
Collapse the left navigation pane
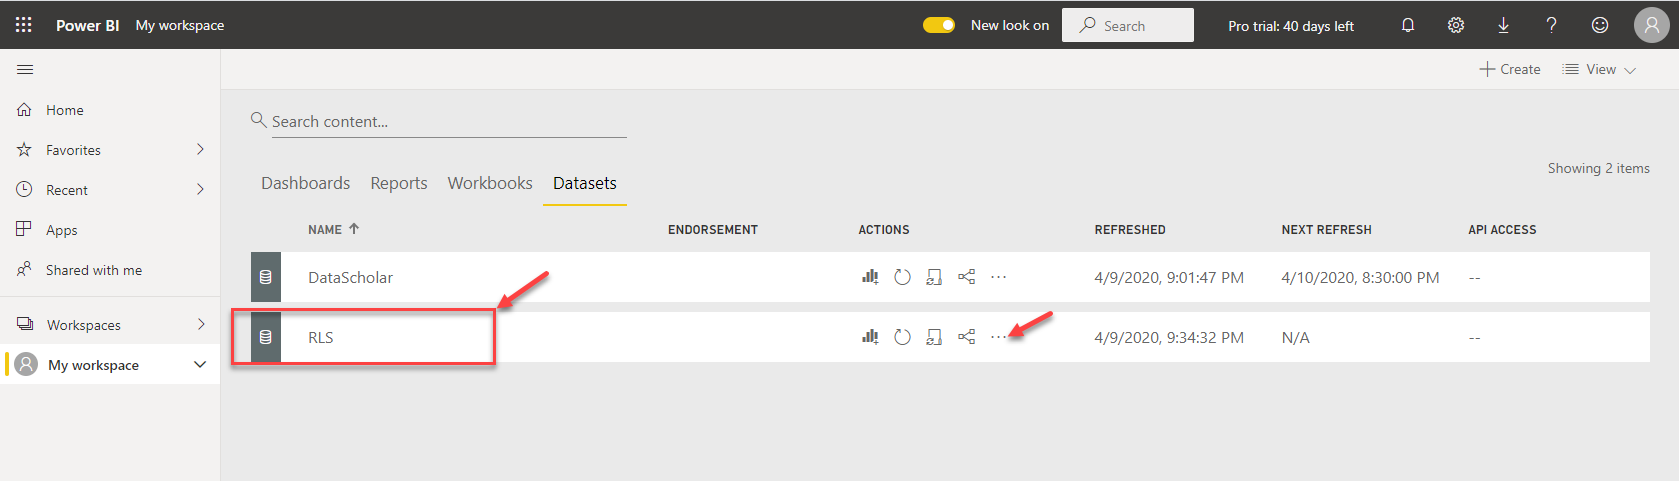click(25, 69)
